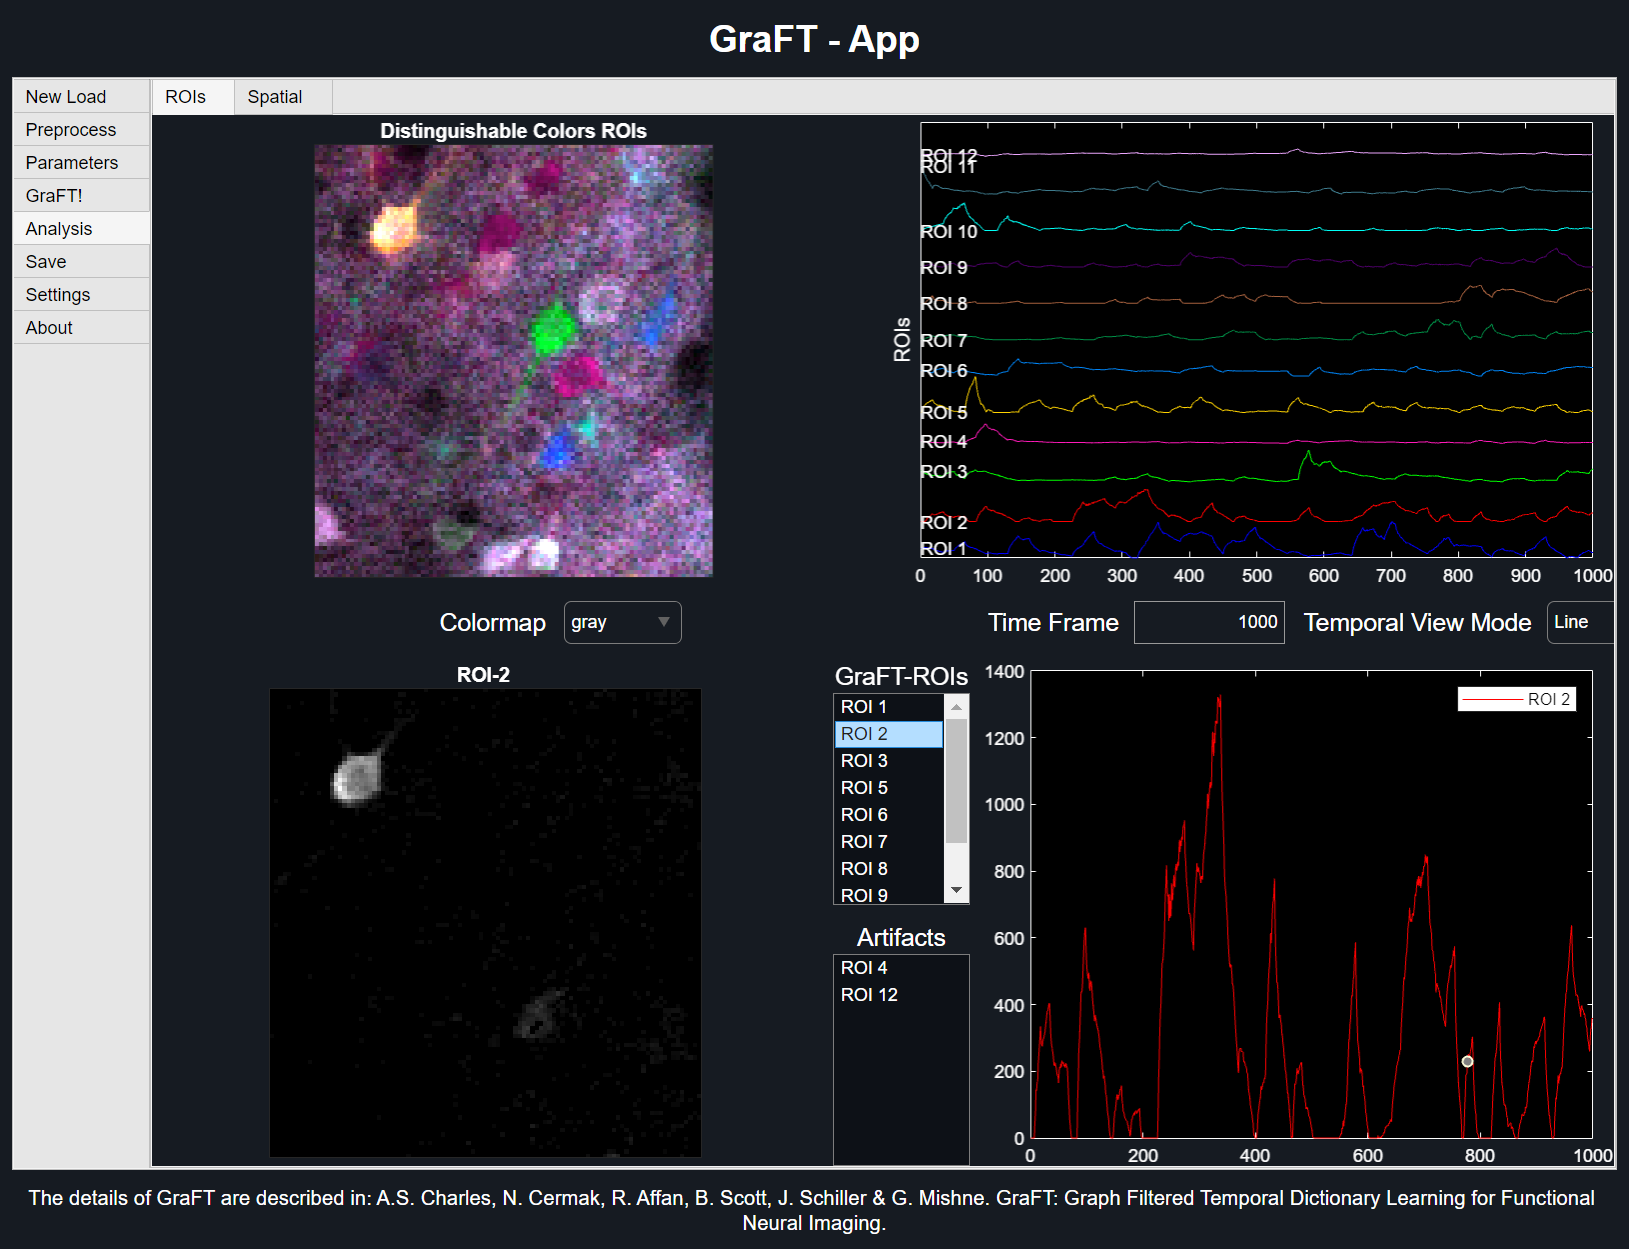The width and height of the screenshot is (1629, 1249).
Task: Click the Distinguishable Colors ROIs image
Action: point(514,361)
